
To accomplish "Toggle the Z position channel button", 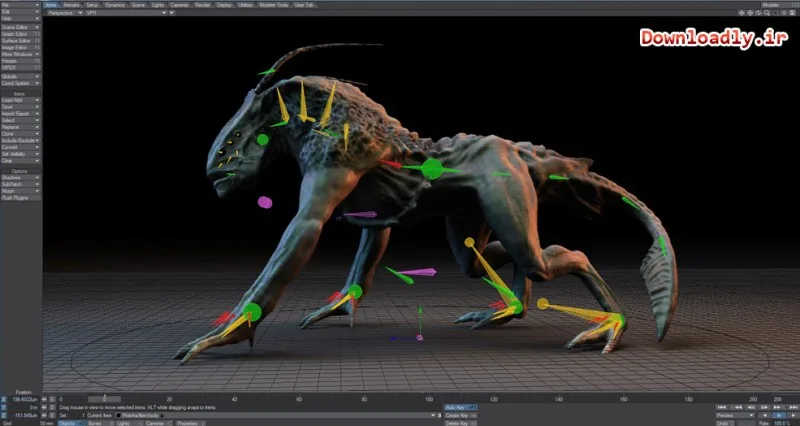I will coord(4,415).
